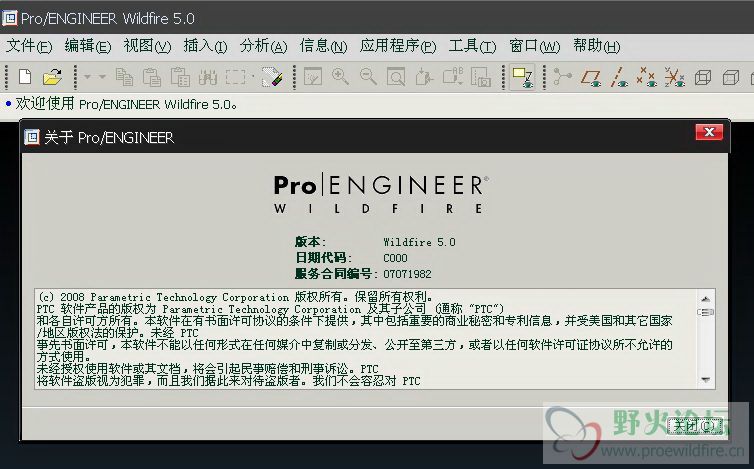The image size is (754, 469).
Task: Open the 应用程序(P) menu
Action: tap(398, 46)
